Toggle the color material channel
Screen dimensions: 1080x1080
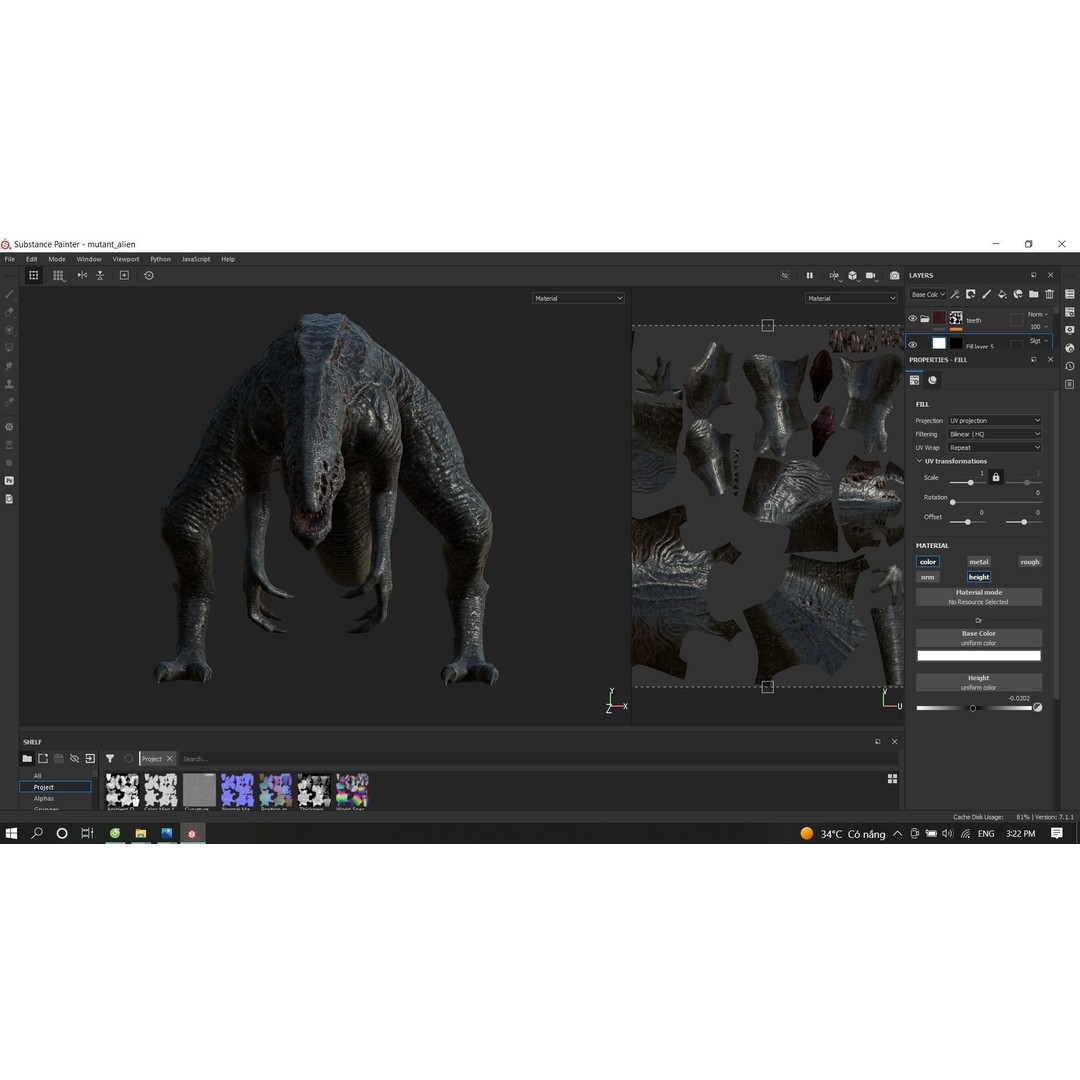[928, 562]
